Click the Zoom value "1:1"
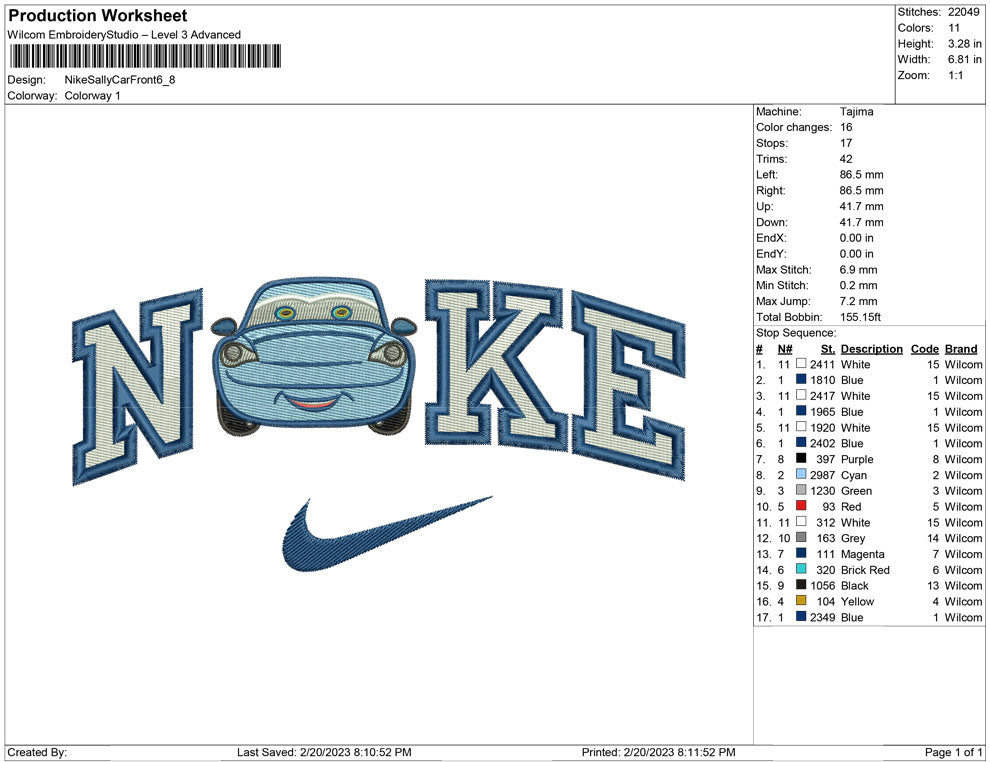This screenshot has width=990, height=762. click(956, 75)
